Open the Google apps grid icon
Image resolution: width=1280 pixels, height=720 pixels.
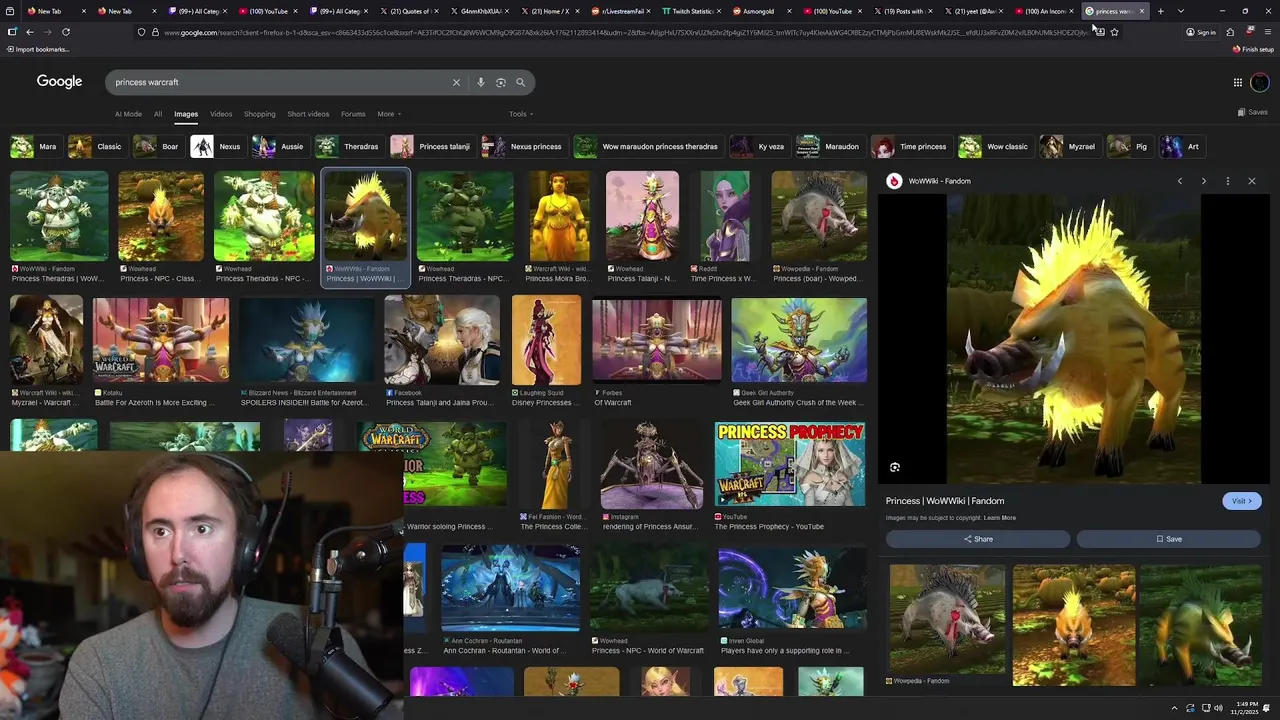click(1238, 82)
